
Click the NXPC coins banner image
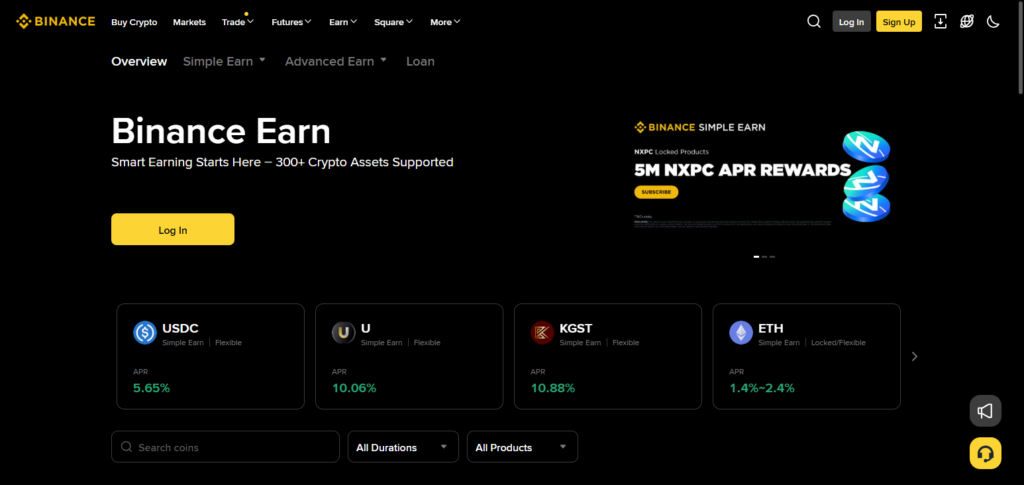866,177
